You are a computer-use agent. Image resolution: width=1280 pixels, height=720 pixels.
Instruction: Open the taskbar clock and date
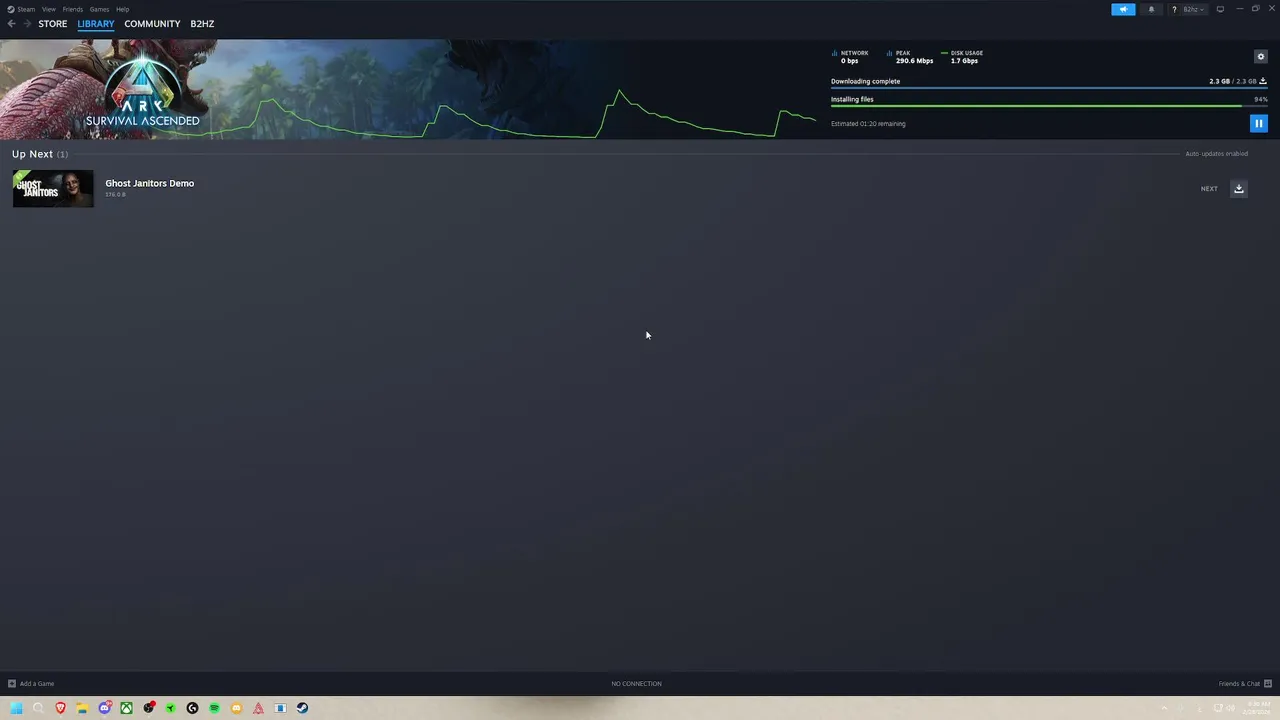pyautogui.click(x=1258, y=708)
